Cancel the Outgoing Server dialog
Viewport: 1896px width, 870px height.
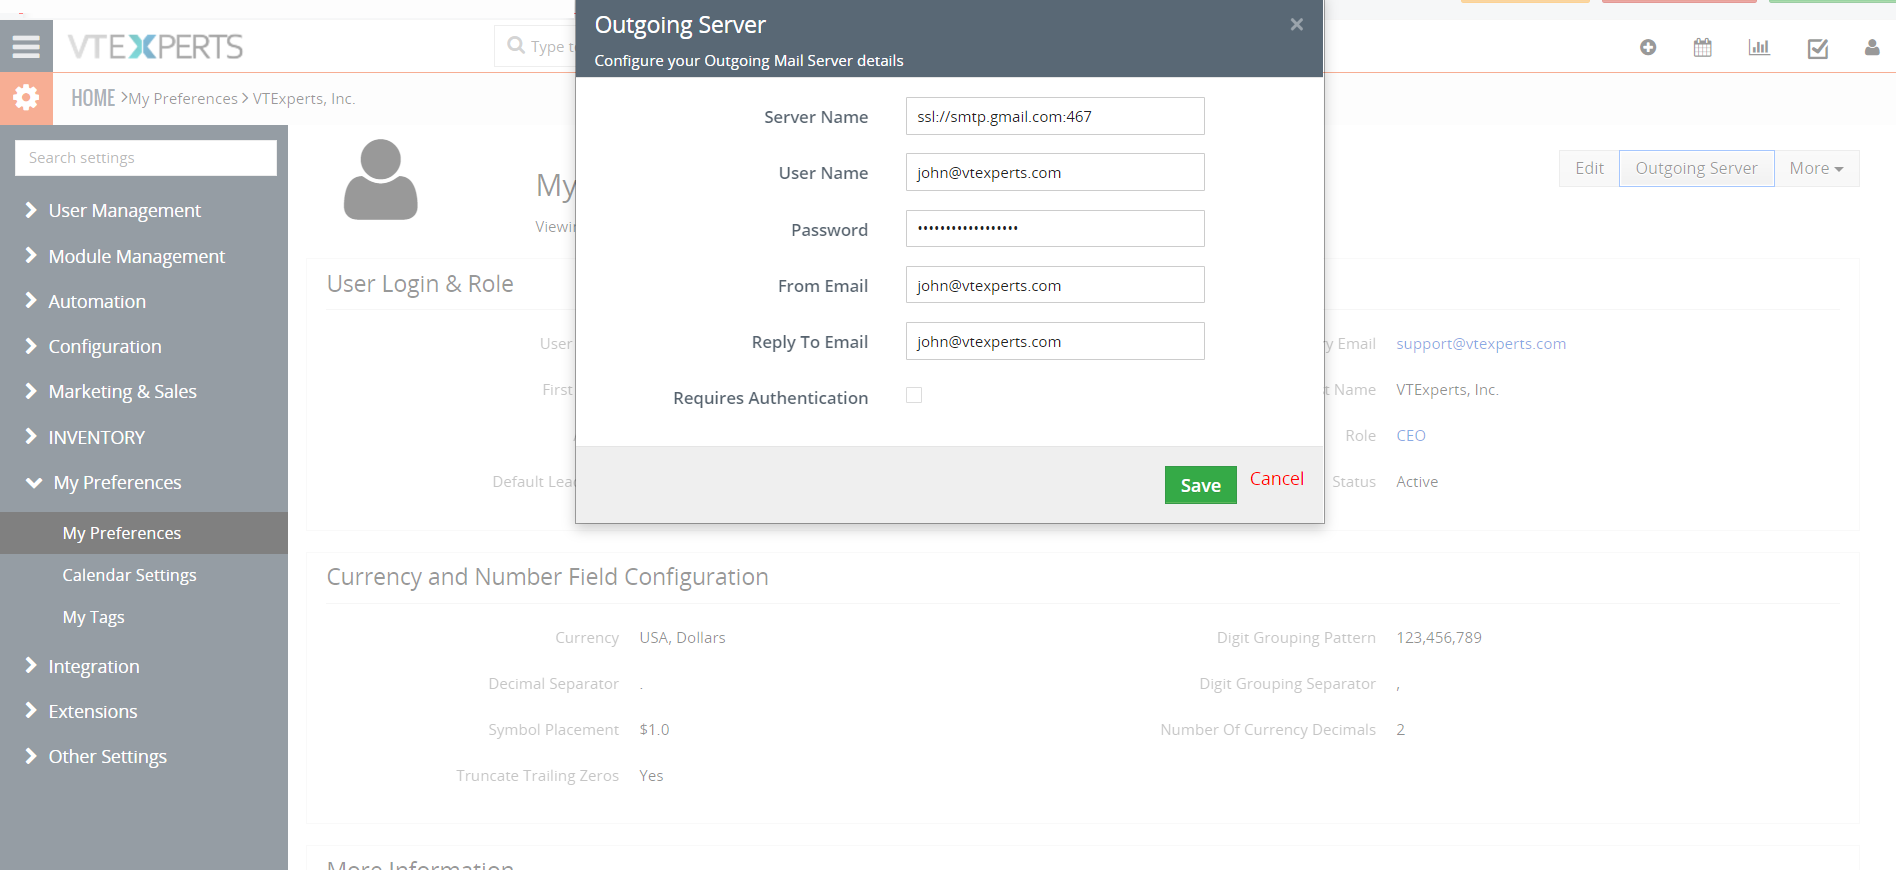pyautogui.click(x=1277, y=479)
